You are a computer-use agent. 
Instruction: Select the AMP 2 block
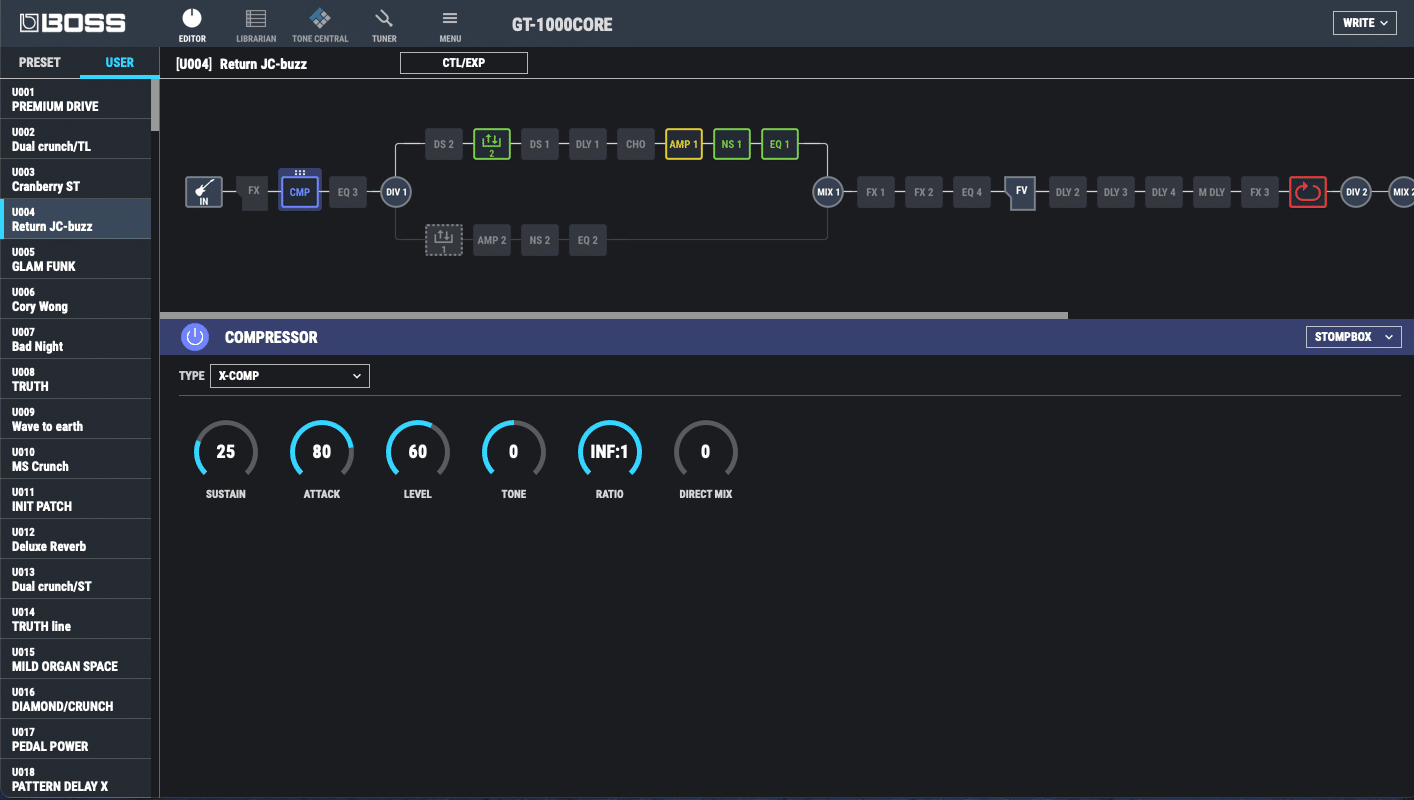tap(492, 240)
